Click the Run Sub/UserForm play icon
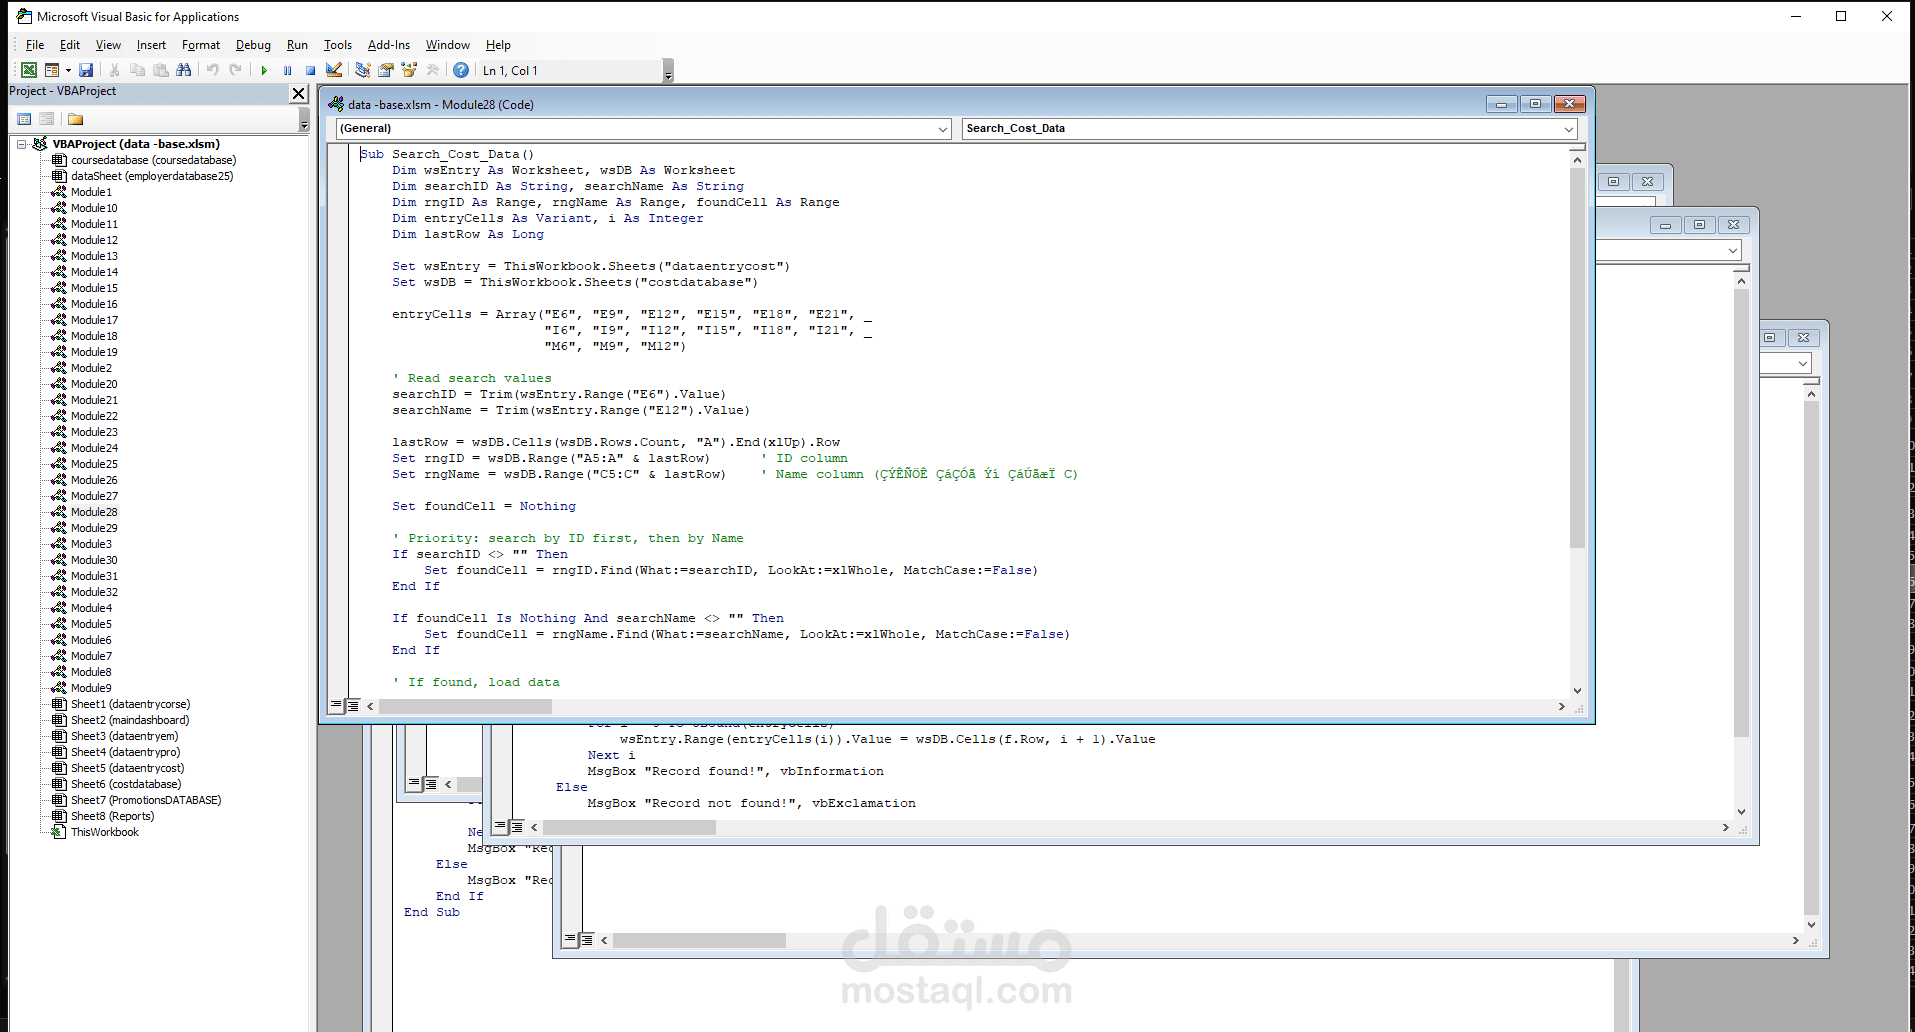The image size is (1915, 1032). [264, 71]
